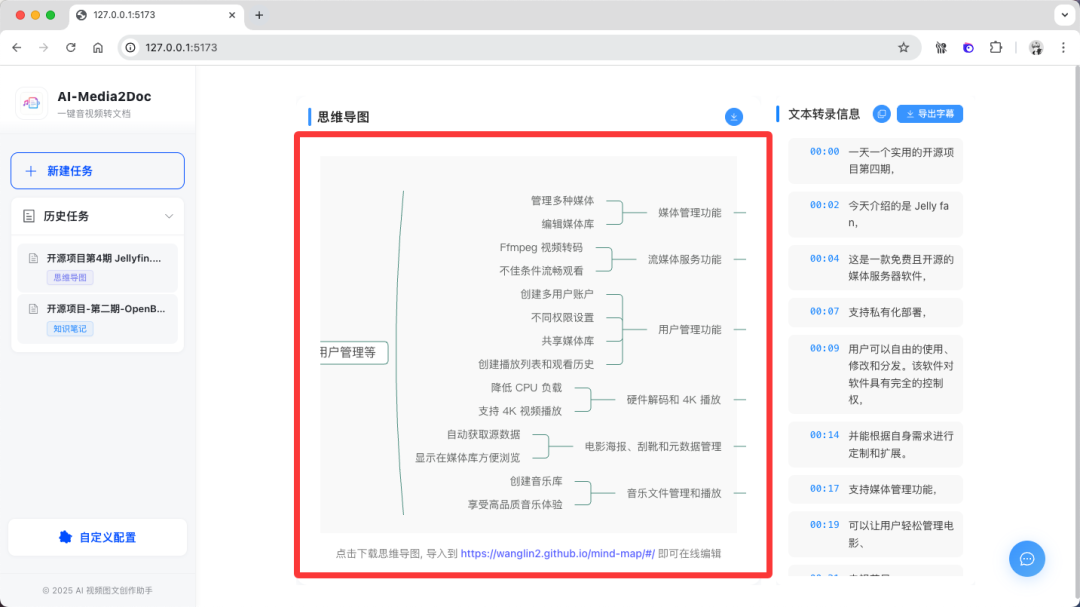Open a new browser tab
Screen dimensions: 1080x607
point(259,15)
